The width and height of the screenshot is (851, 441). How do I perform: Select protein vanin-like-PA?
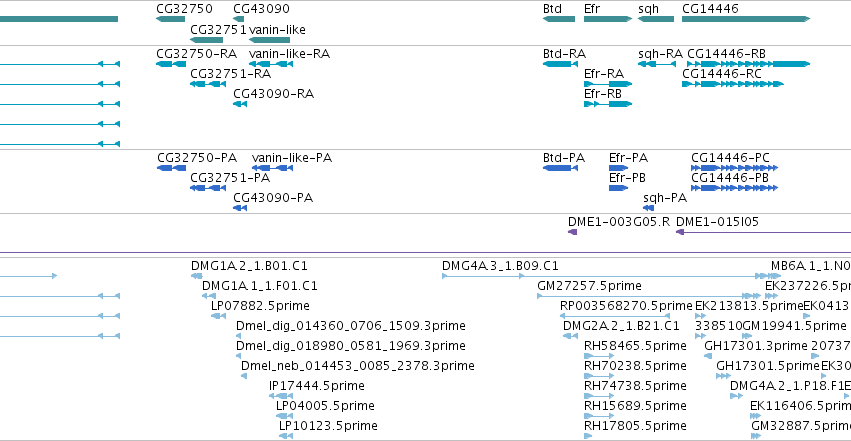(272, 168)
